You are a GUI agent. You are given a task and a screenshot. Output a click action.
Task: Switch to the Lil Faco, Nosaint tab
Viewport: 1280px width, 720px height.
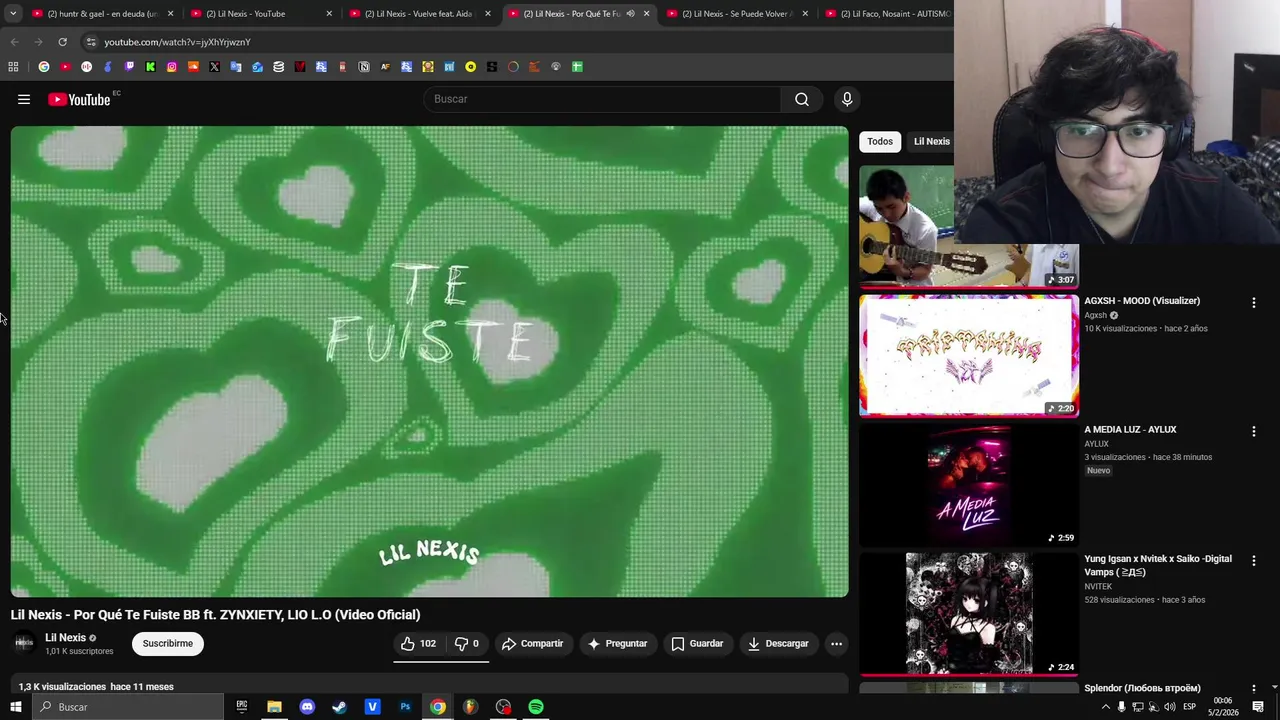[x=890, y=14]
